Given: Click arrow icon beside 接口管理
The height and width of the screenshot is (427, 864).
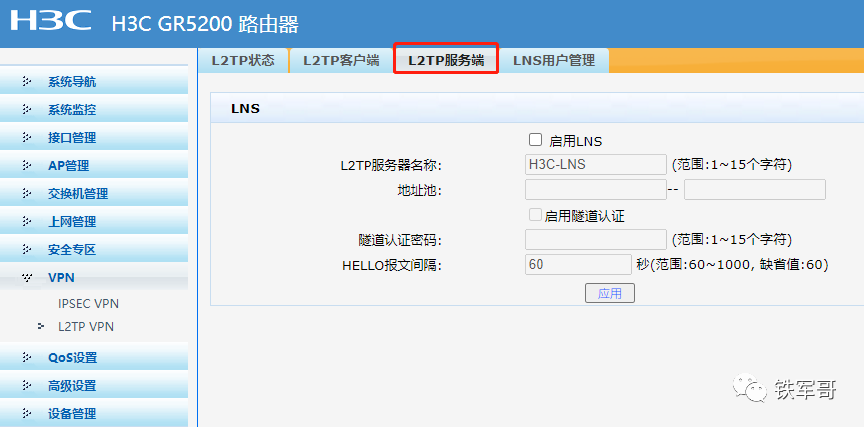Looking at the screenshot, I should (26, 137).
